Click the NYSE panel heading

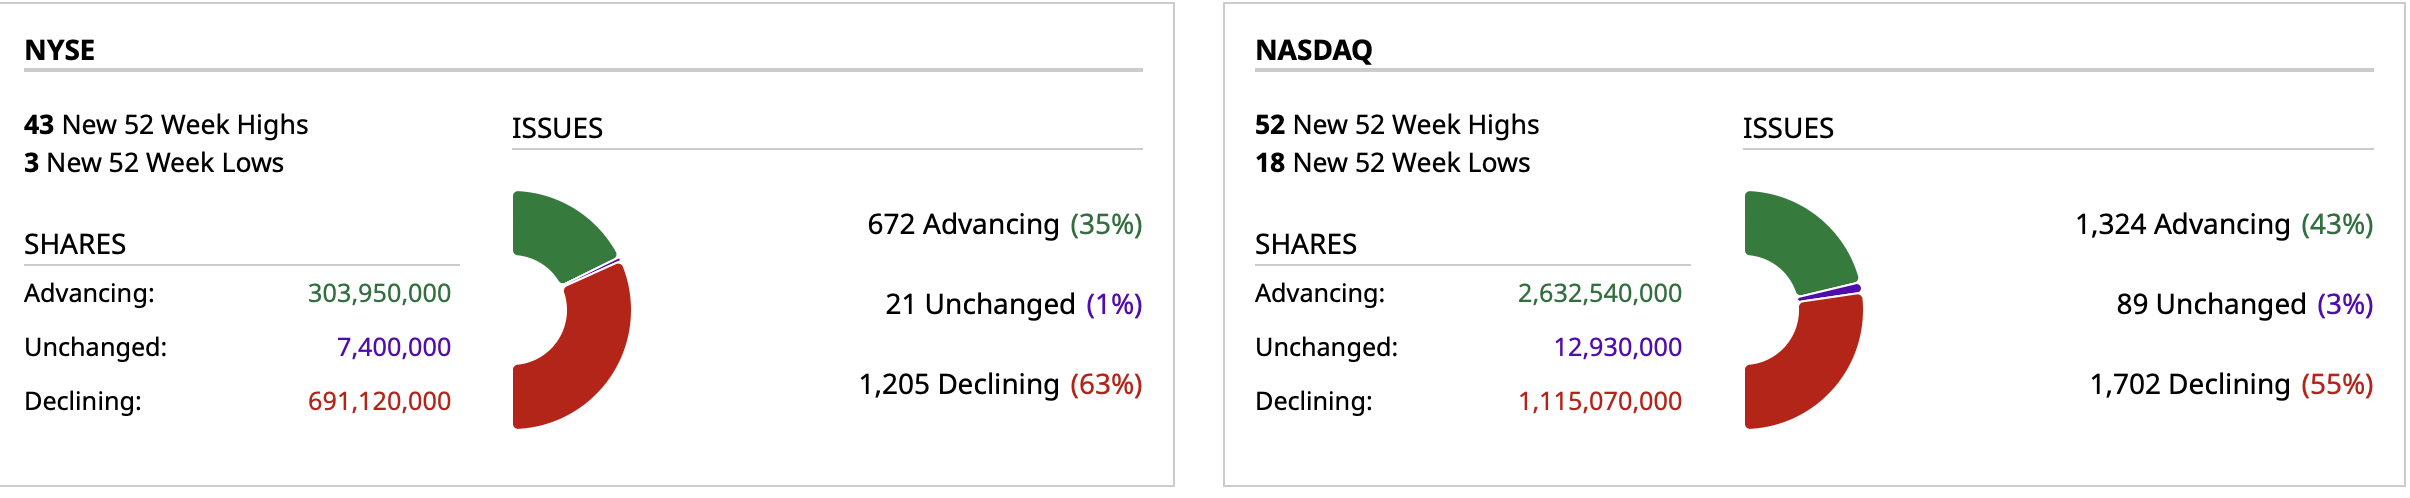click(60, 50)
